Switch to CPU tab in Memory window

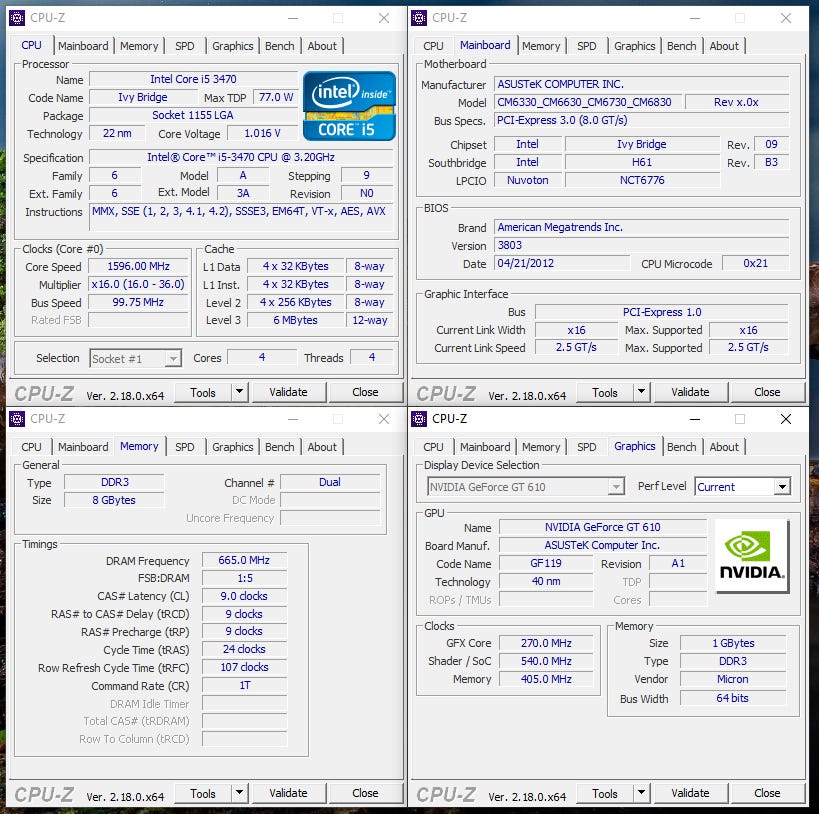(x=31, y=447)
